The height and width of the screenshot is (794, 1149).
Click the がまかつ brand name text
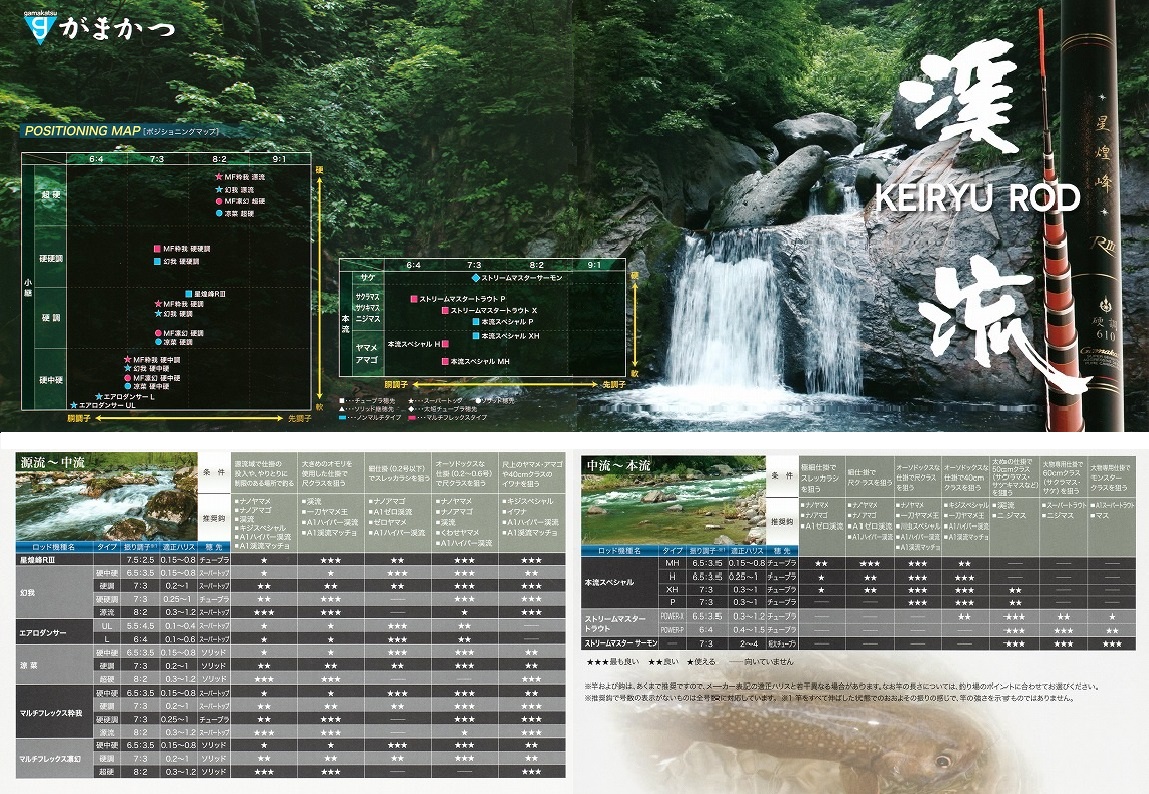(117, 28)
